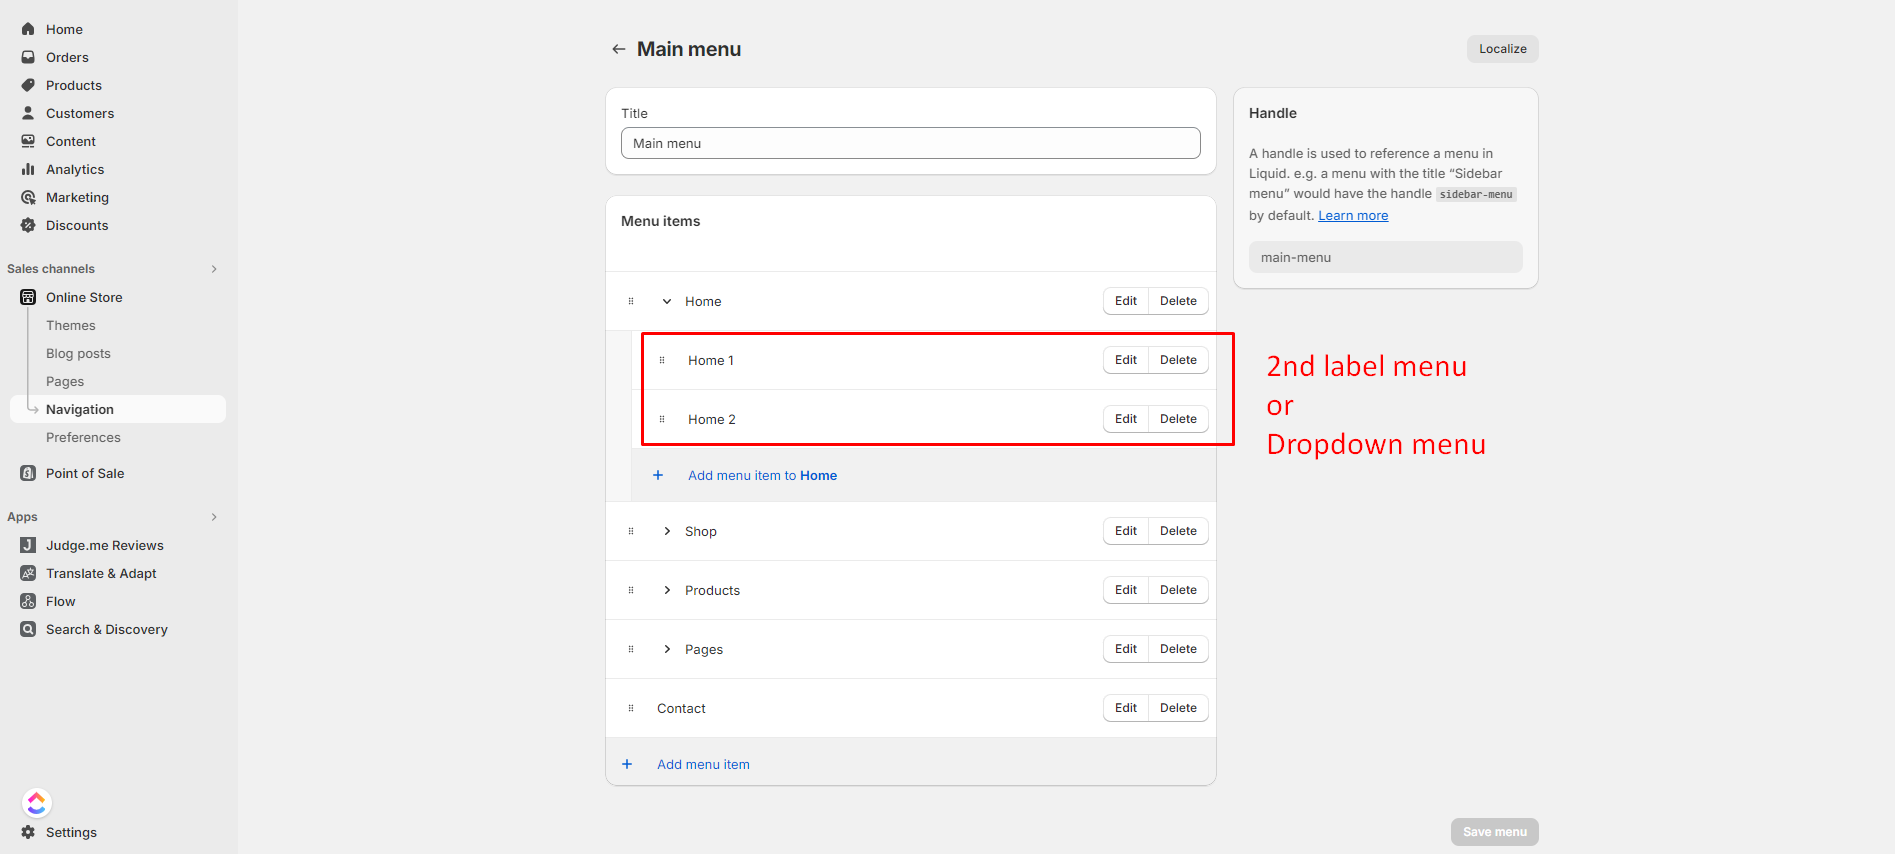
Task: Click the ClickUp floating logo icon
Action: [37, 803]
